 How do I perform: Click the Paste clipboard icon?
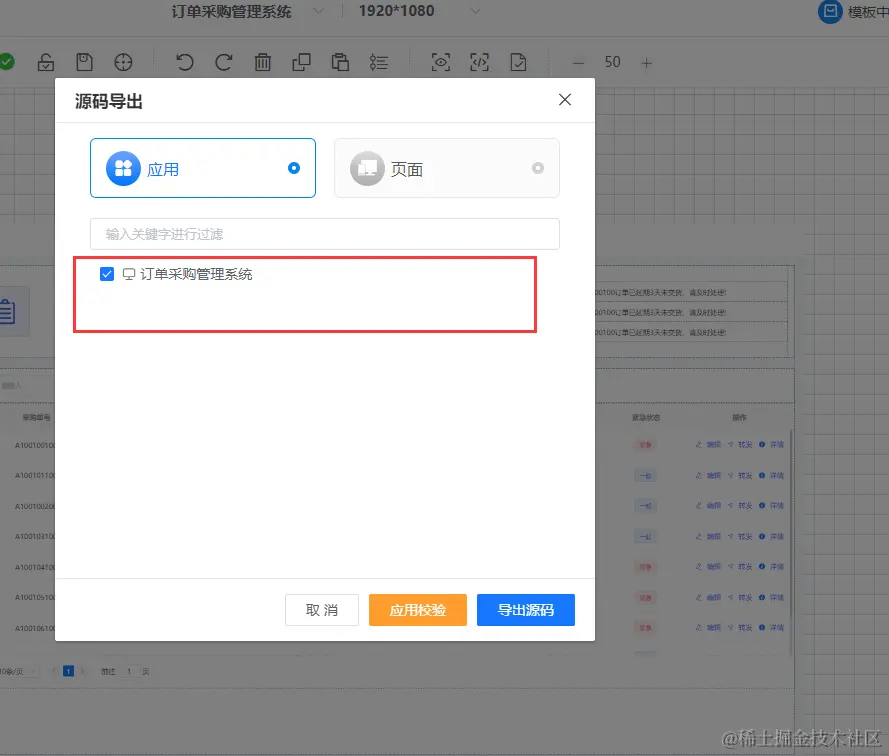(340, 62)
